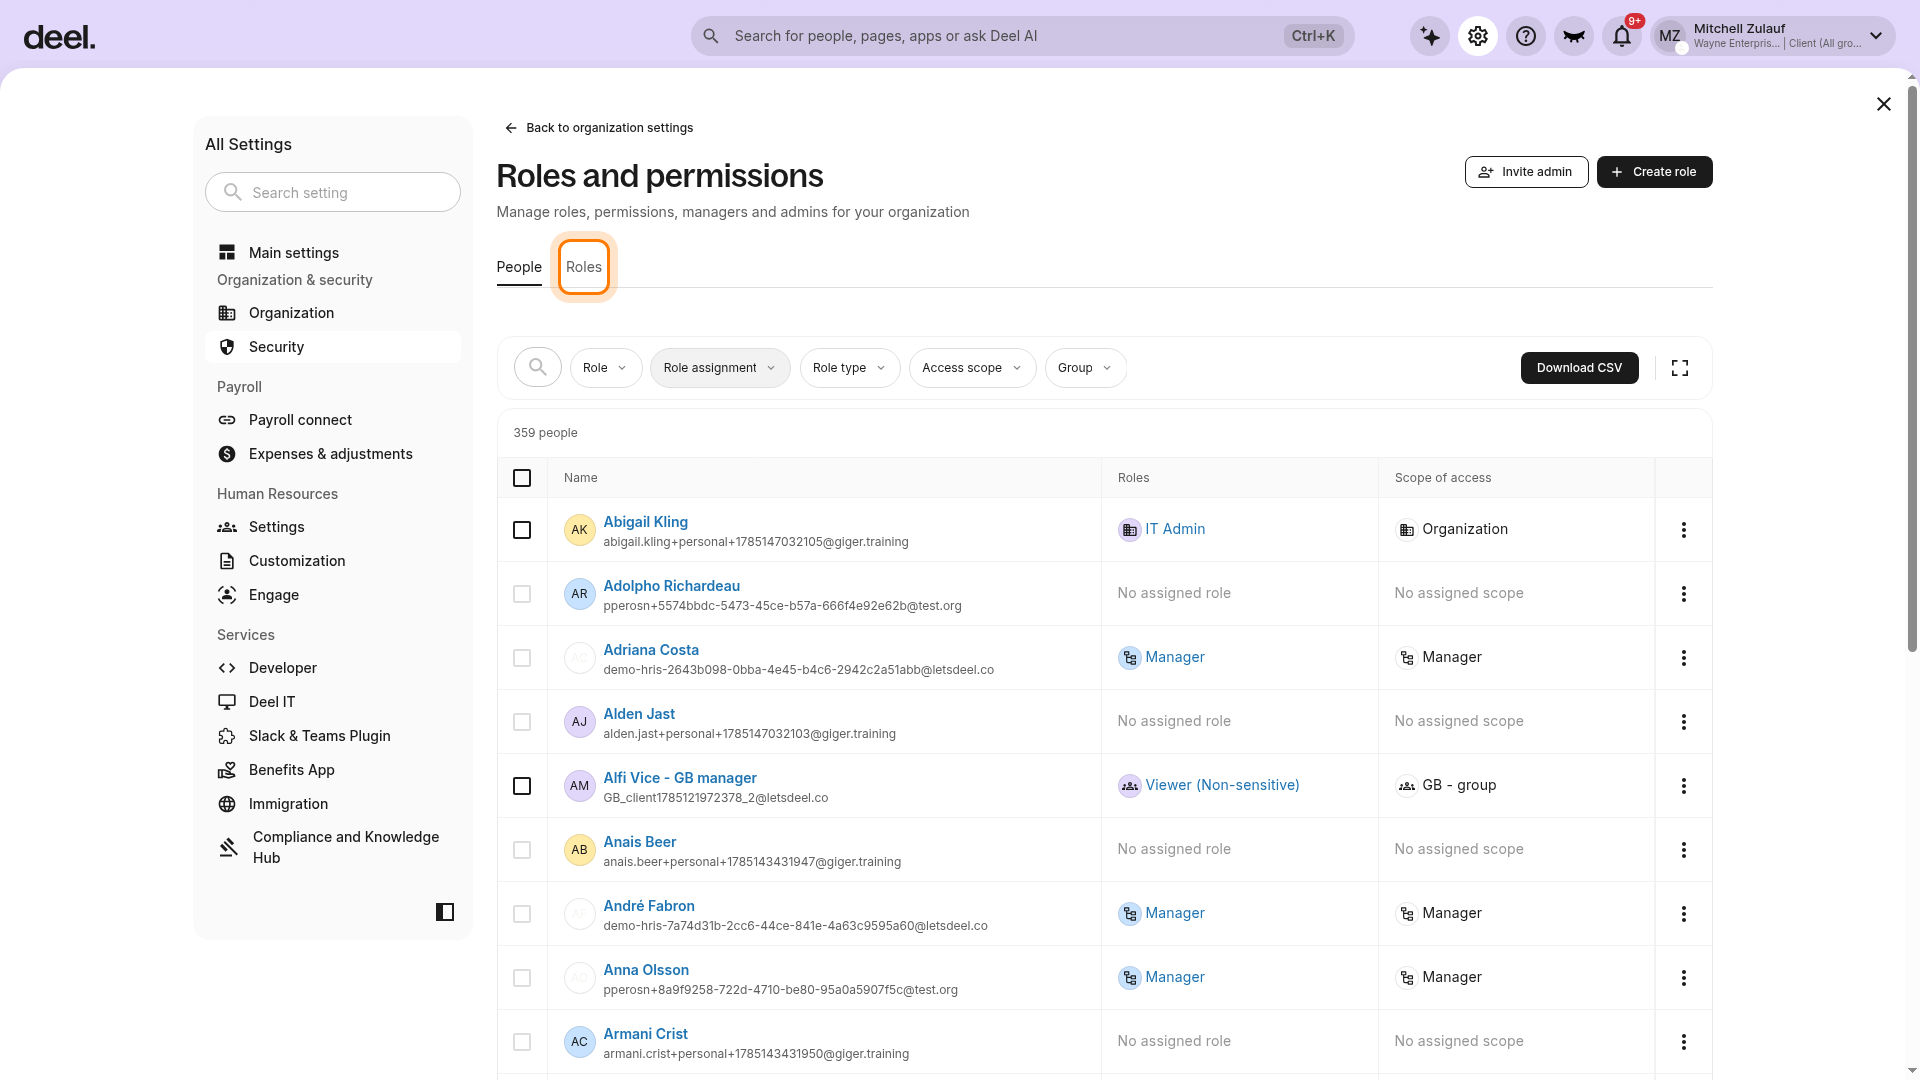
Task: Toggle the select-all checkbox in table header
Action: pyautogui.click(x=522, y=478)
